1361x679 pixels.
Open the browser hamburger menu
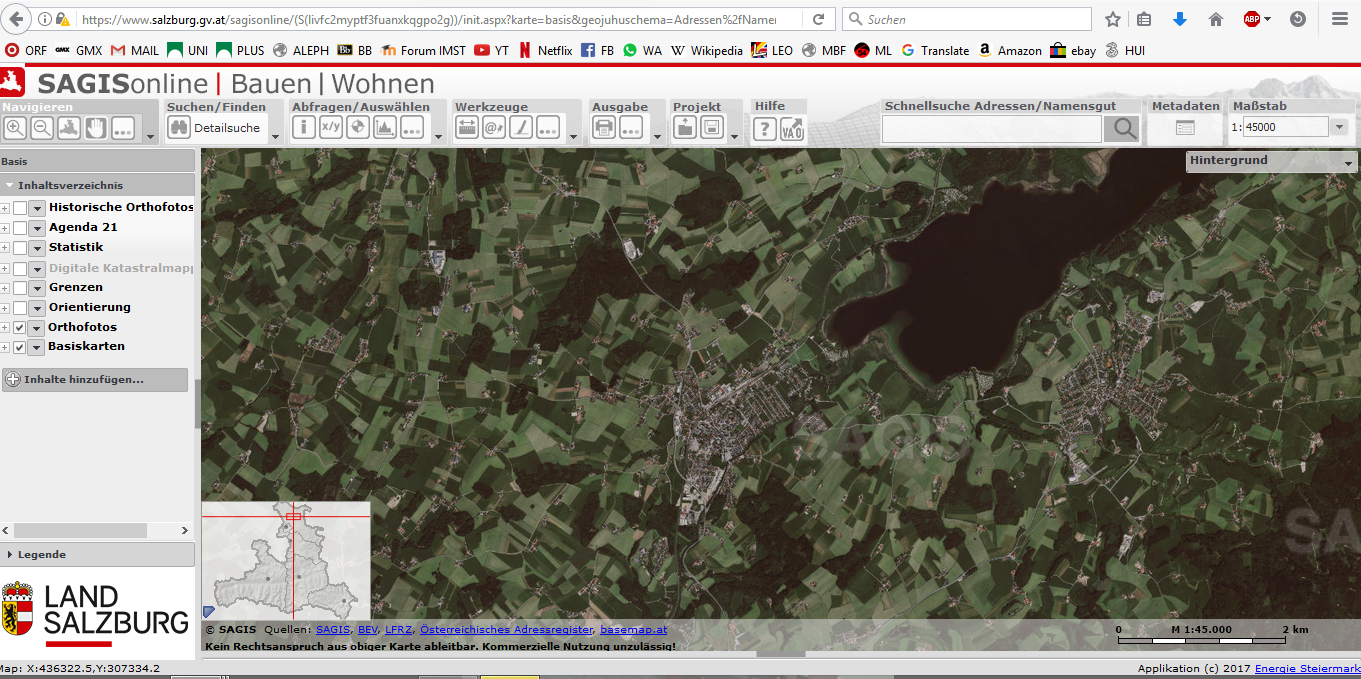tap(1341, 18)
